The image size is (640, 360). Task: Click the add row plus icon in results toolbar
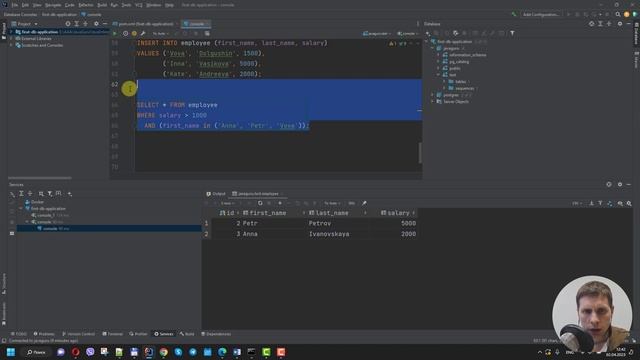[x=280, y=203]
